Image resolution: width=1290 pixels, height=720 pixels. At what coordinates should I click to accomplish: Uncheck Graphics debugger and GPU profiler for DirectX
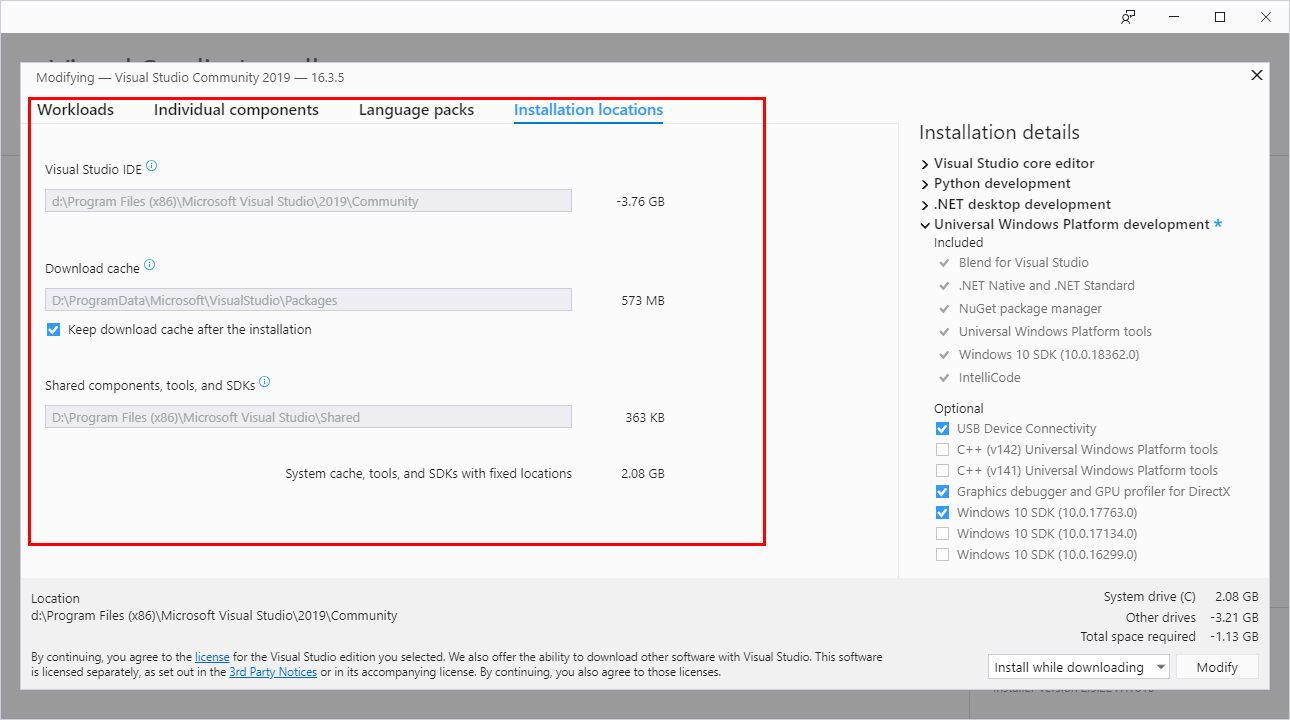pyautogui.click(x=942, y=492)
